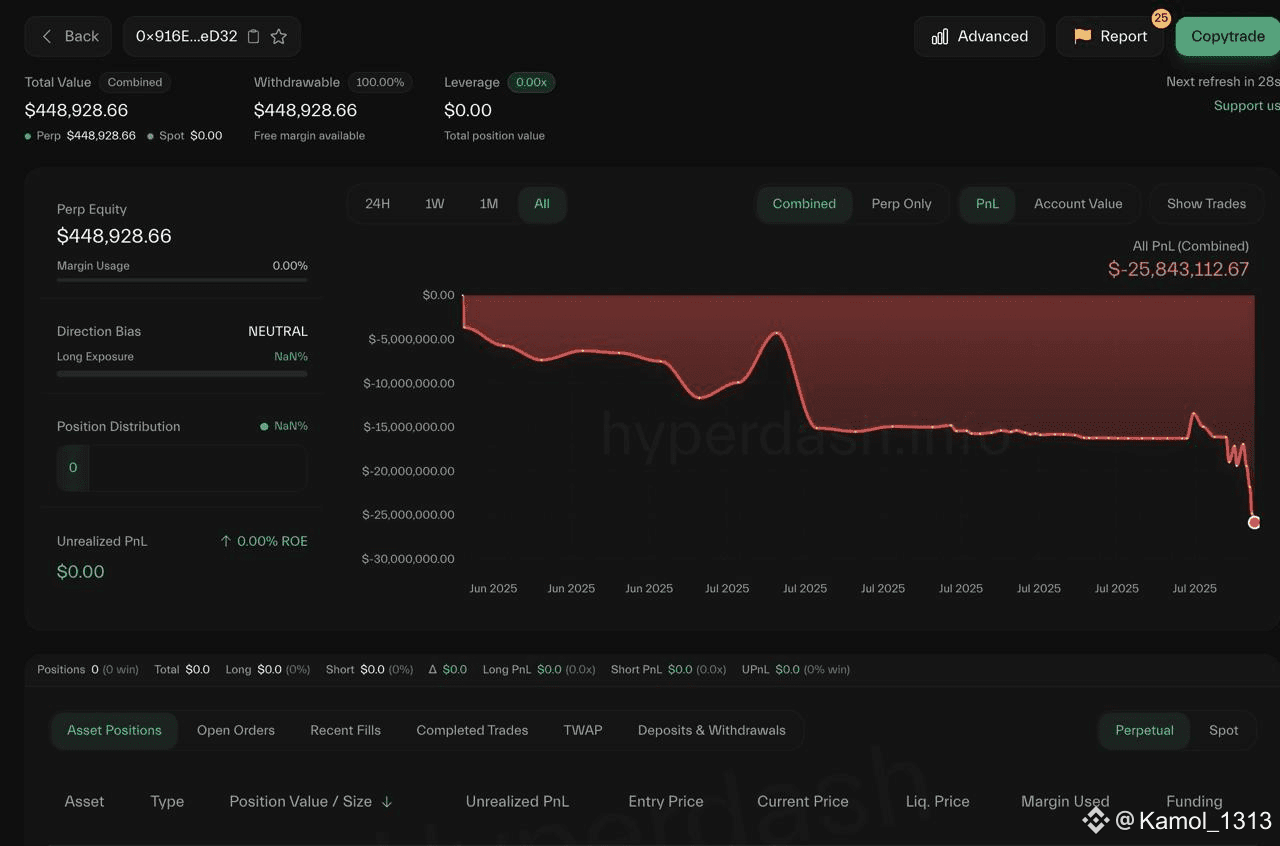The height and width of the screenshot is (846, 1280).
Task: Open the Report dialog
Action: pos(1110,36)
